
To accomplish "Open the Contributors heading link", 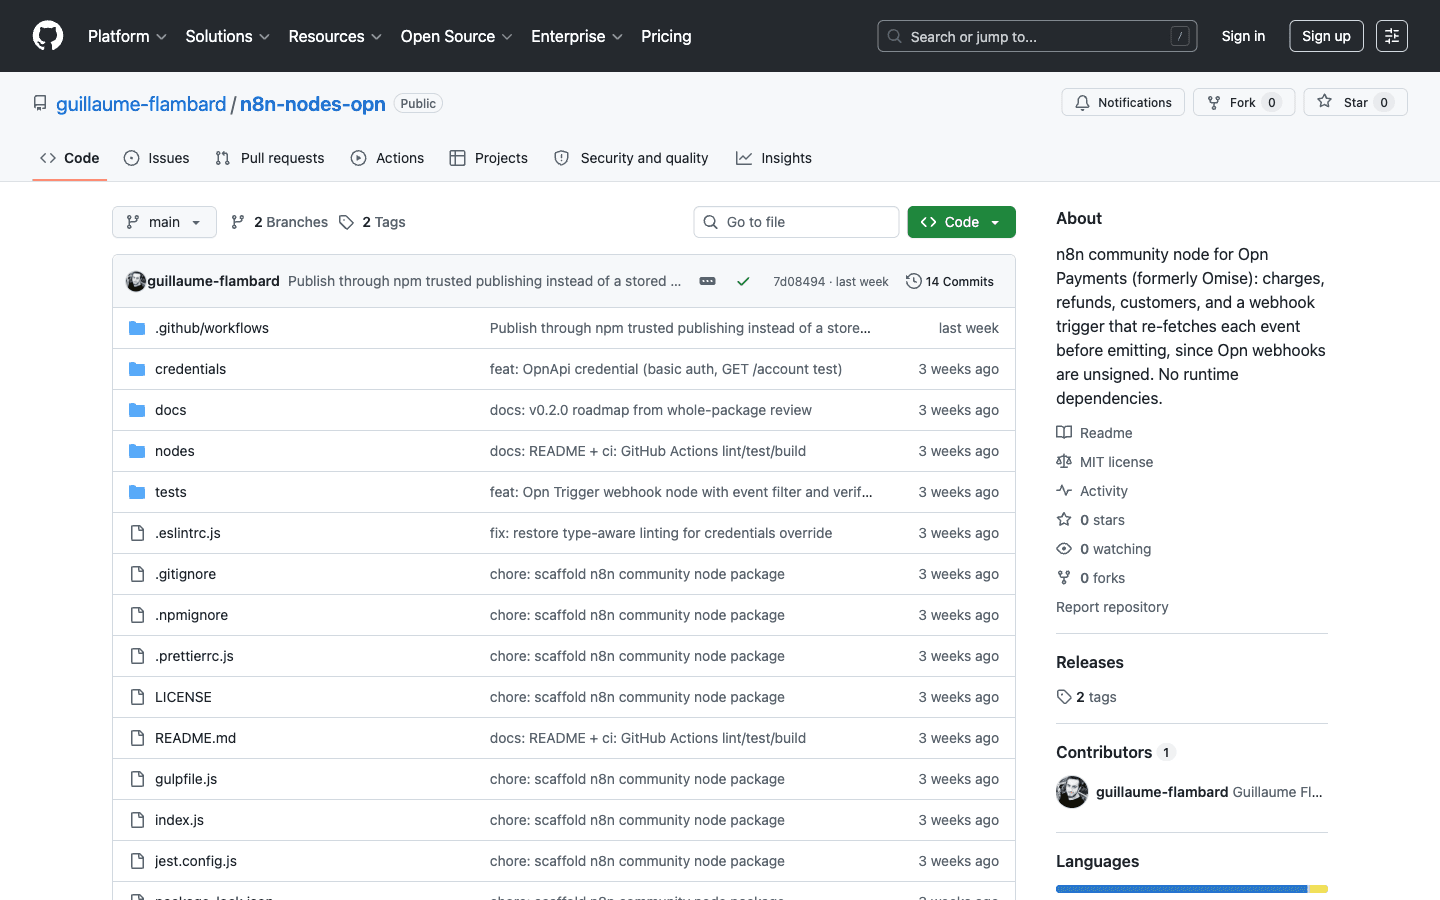I will tap(1115, 752).
